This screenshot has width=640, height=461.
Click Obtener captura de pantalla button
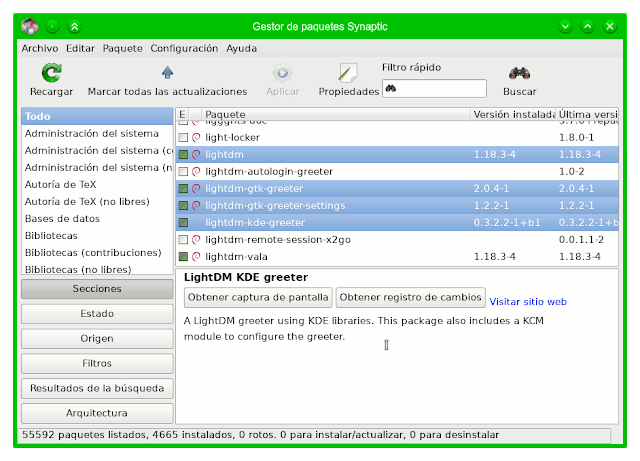pyautogui.click(x=258, y=297)
